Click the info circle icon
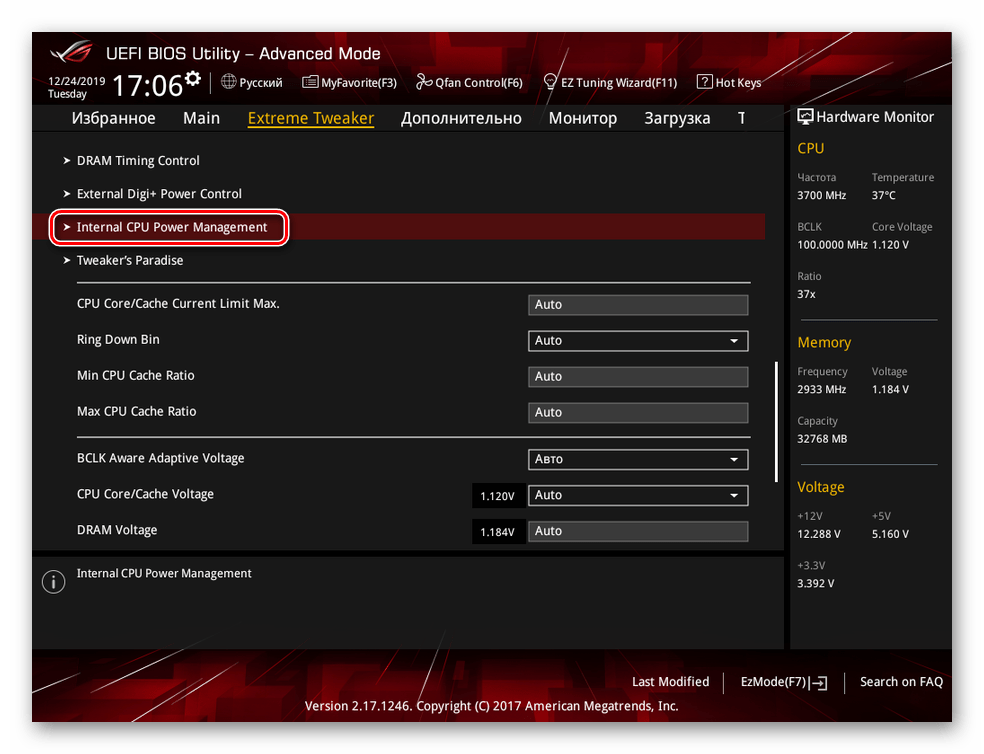The width and height of the screenshot is (984, 754). [x=53, y=582]
